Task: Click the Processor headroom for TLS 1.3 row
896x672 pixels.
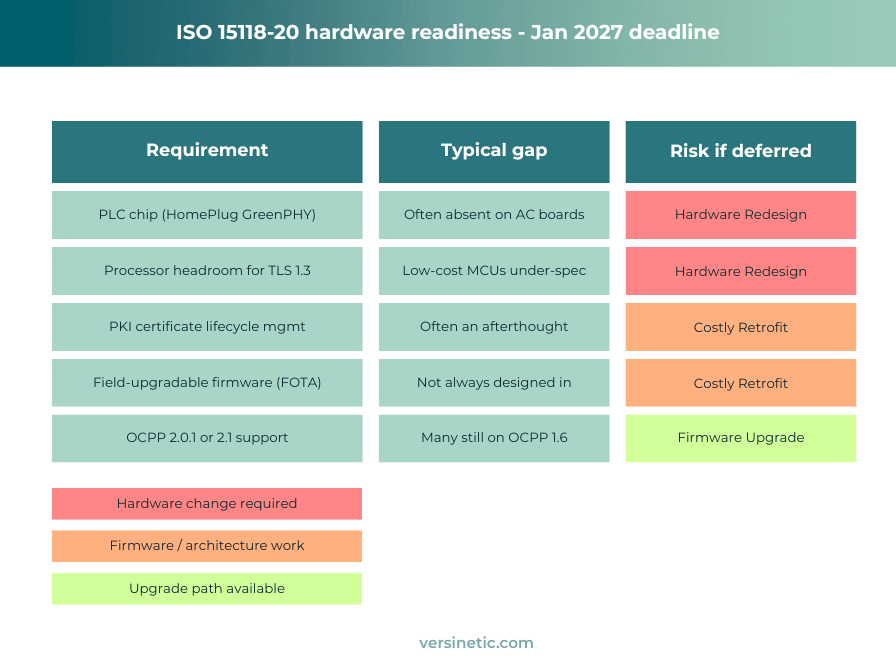Action: [207, 270]
